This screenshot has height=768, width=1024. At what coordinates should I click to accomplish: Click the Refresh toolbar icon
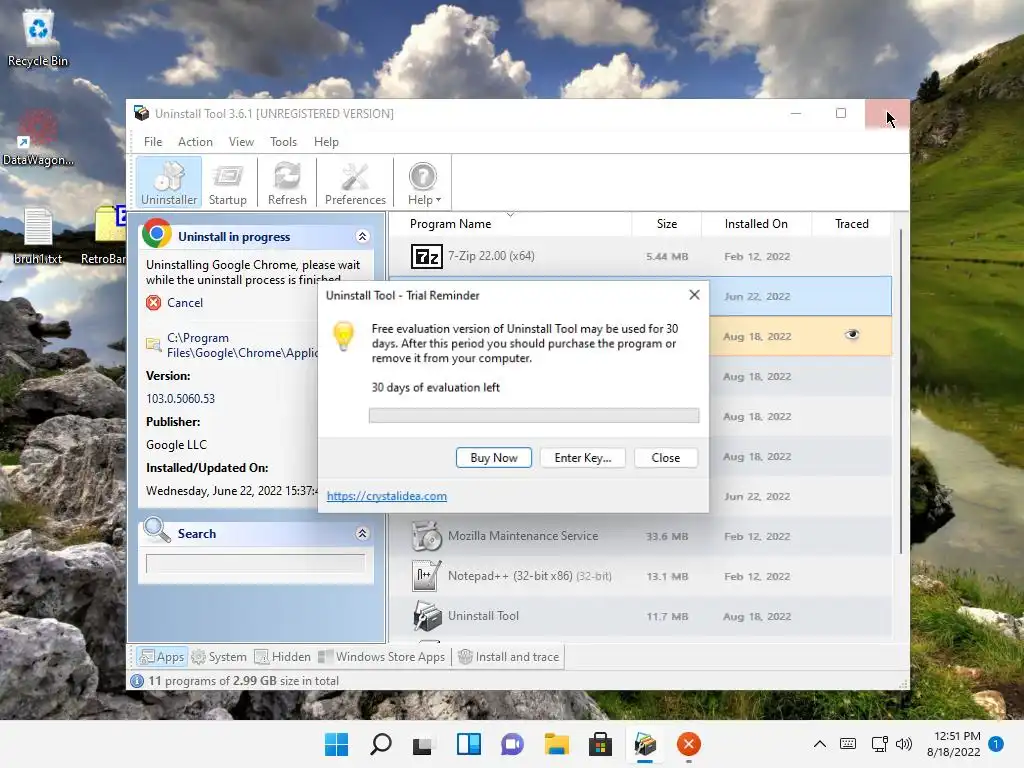pos(287,182)
